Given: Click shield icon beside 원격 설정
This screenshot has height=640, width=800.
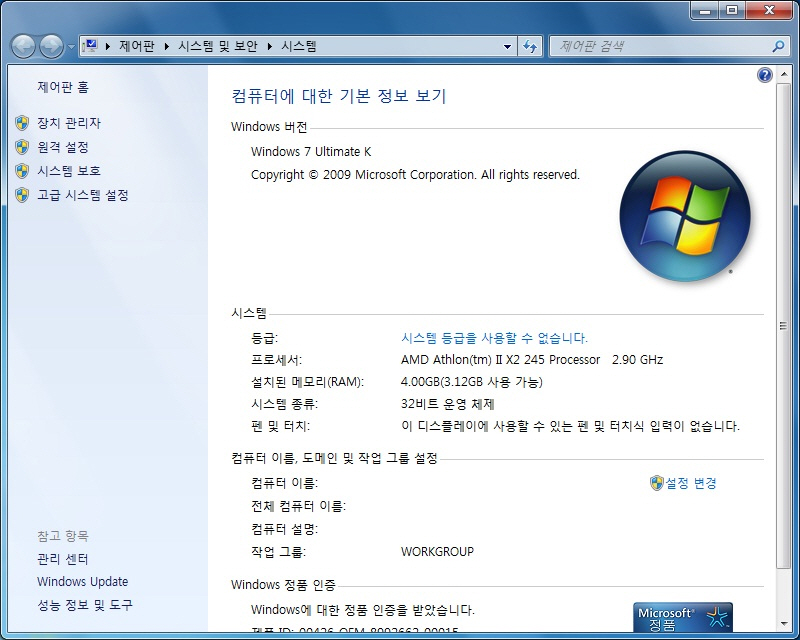Looking at the screenshot, I should [22, 147].
